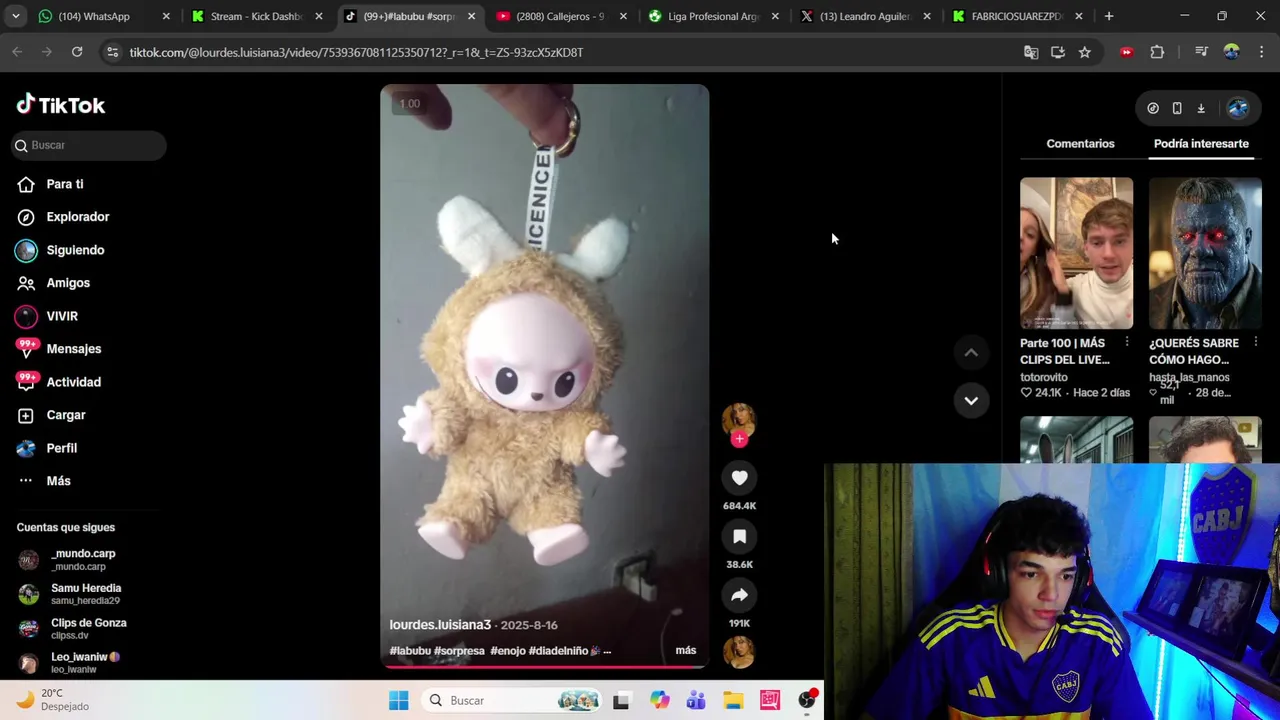Open options for ¿QUERÉS SABRE video
The height and width of the screenshot is (720, 1280).
[x=1255, y=343]
